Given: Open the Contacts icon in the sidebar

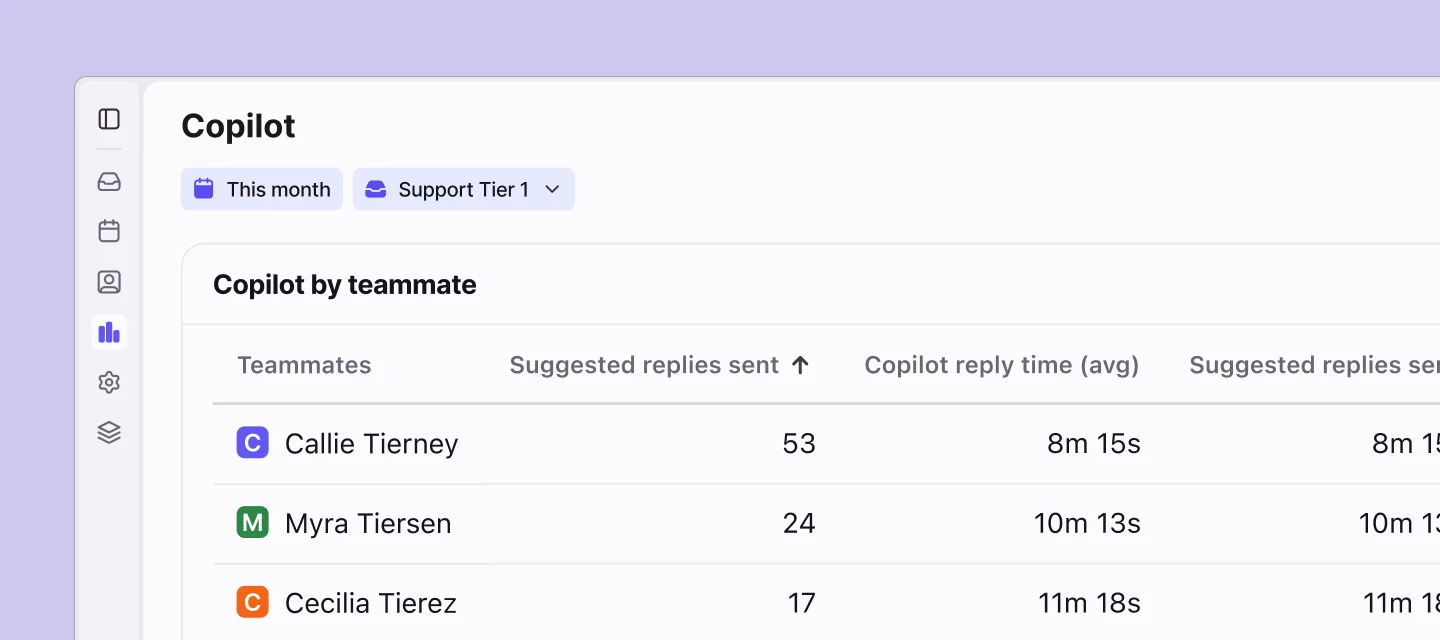Looking at the screenshot, I should [x=108, y=282].
